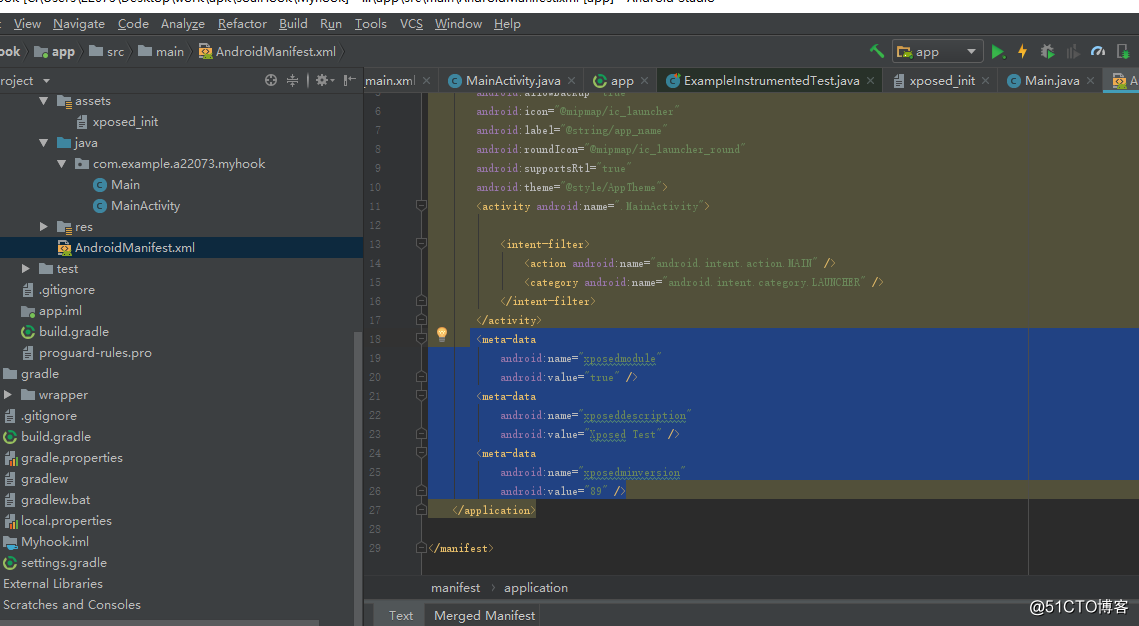Fold the activity tag at line 11
This screenshot has height=626, width=1139.
pos(421,206)
